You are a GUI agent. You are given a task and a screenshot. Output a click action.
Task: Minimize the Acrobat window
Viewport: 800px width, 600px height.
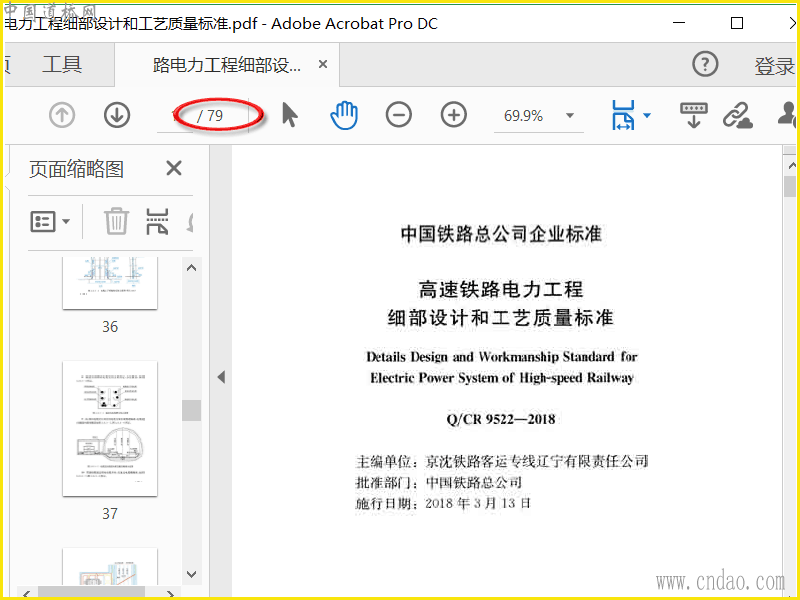coord(679,23)
